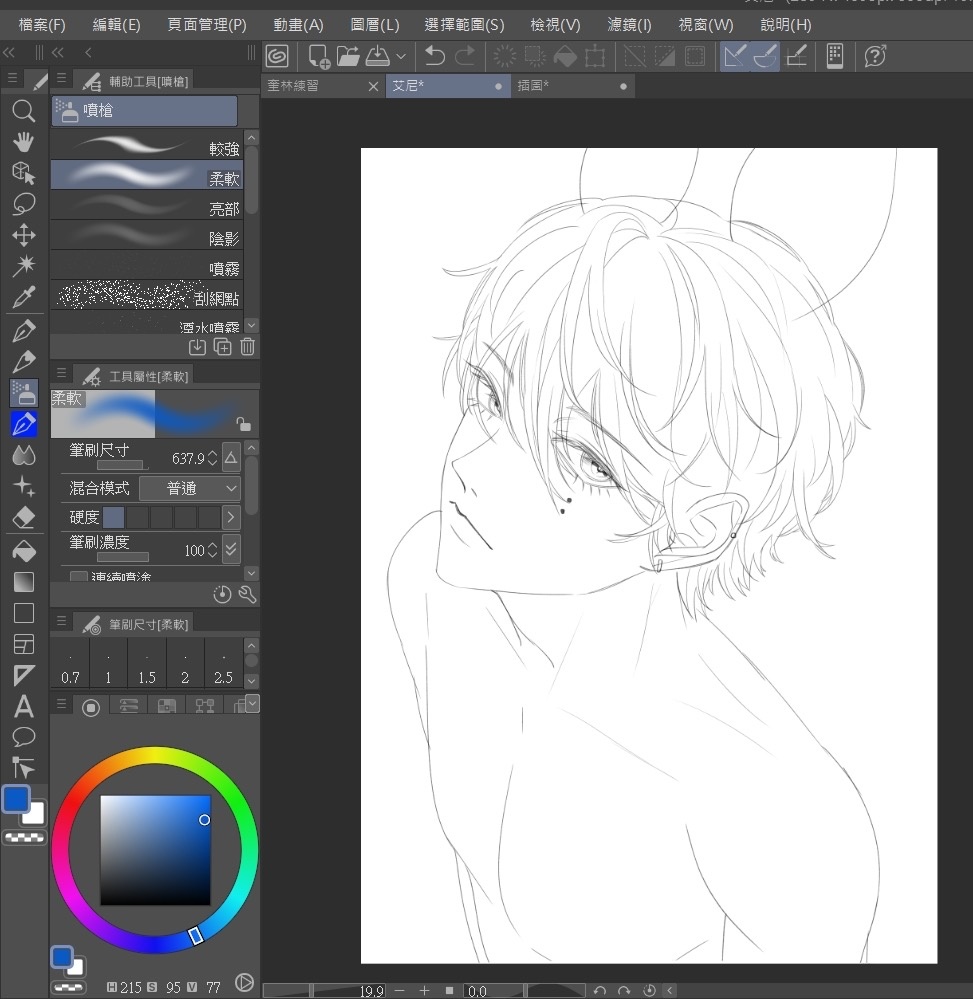The height and width of the screenshot is (999, 973).
Task: Collapse the left panel dock
Action: tap(9, 53)
